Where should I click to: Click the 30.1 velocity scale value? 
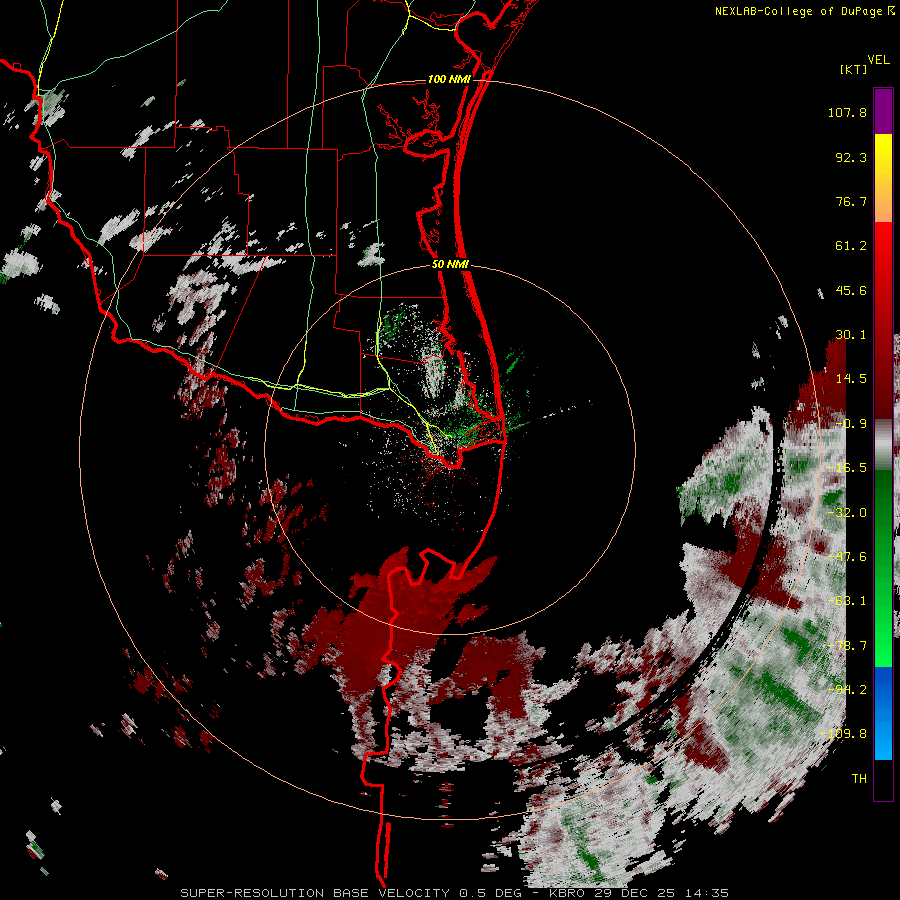(851, 335)
